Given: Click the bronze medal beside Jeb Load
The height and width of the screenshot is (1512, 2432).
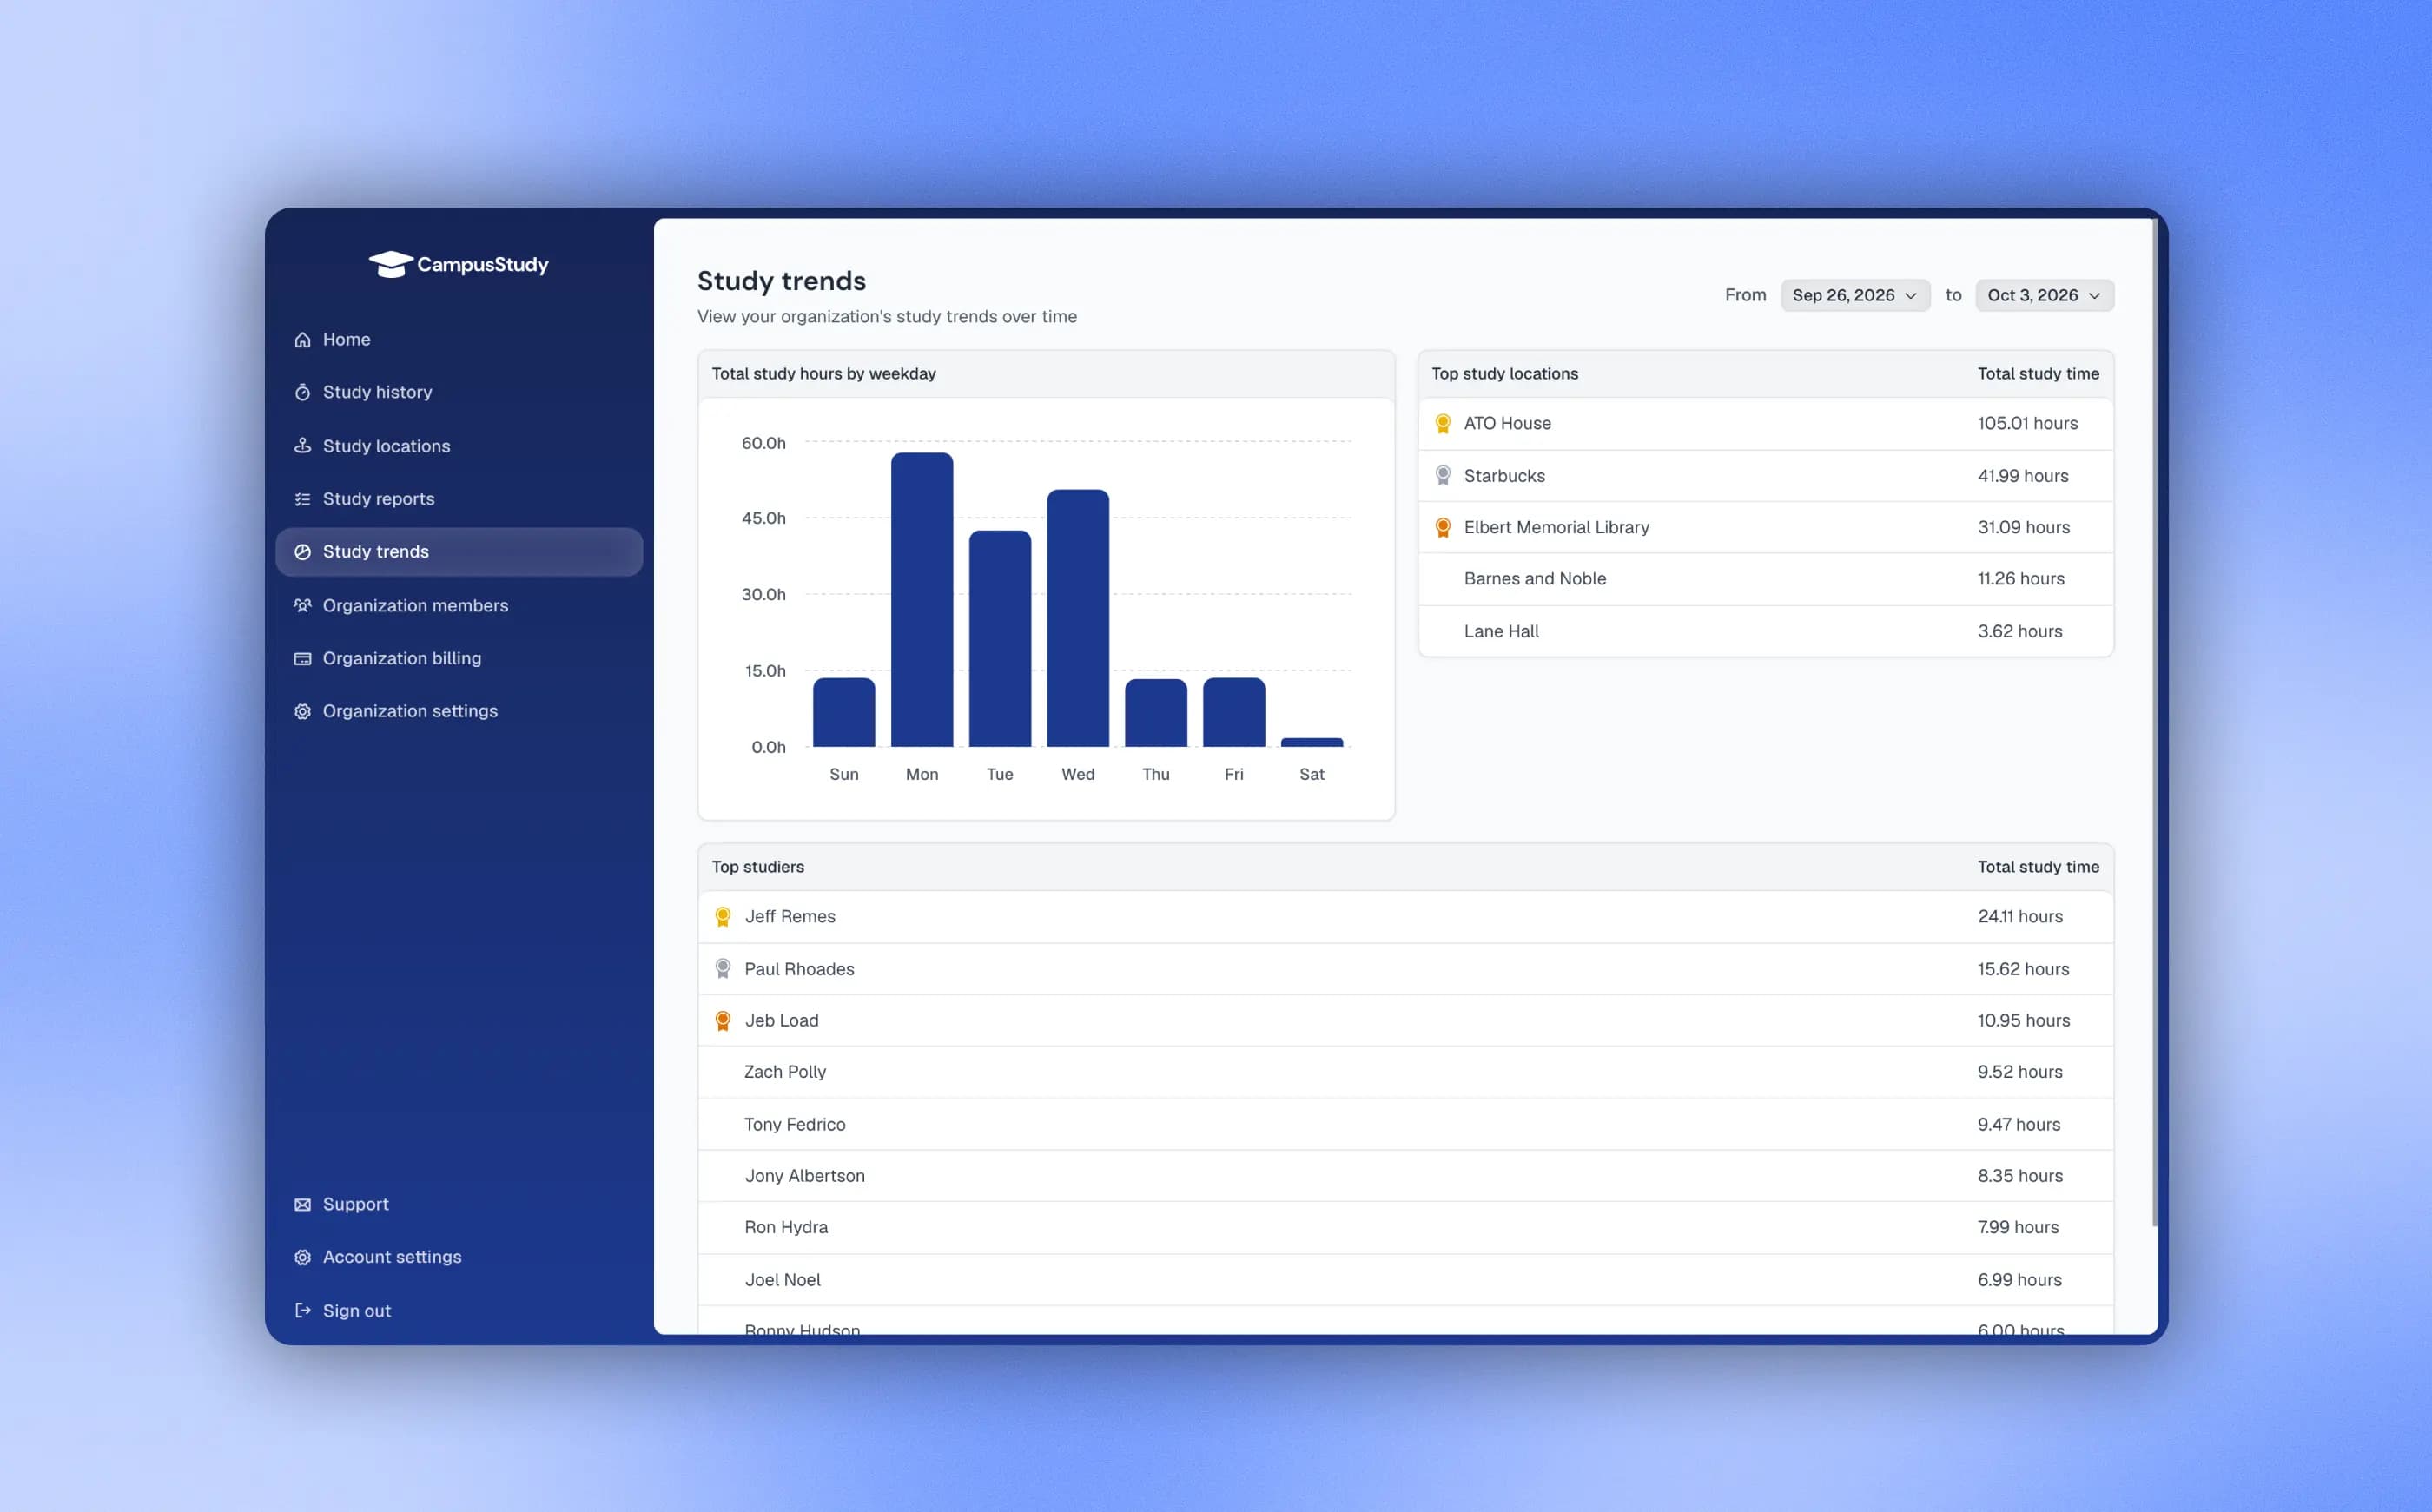Looking at the screenshot, I should (x=723, y=1020).
